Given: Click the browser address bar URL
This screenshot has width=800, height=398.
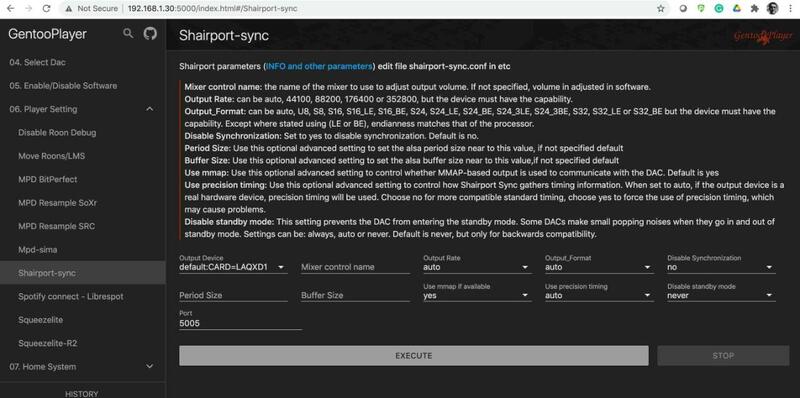Looking at the screenshot, I should pyautogui.click(x=212, y=9).
